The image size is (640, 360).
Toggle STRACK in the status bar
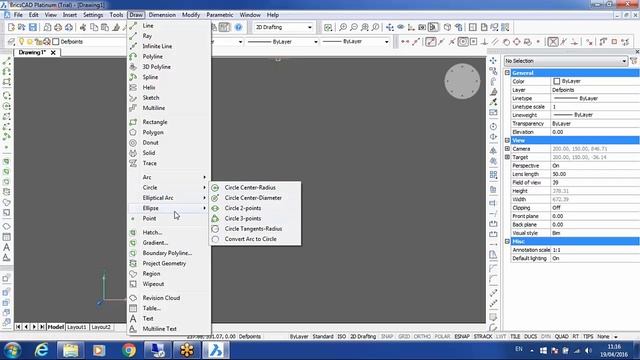point(483,336)
